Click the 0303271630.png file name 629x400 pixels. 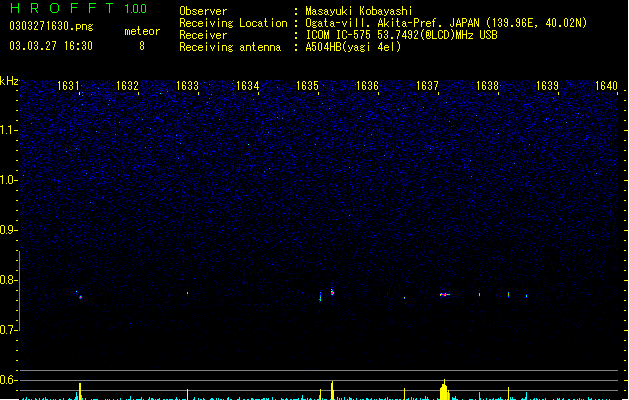tap(51, 26)
